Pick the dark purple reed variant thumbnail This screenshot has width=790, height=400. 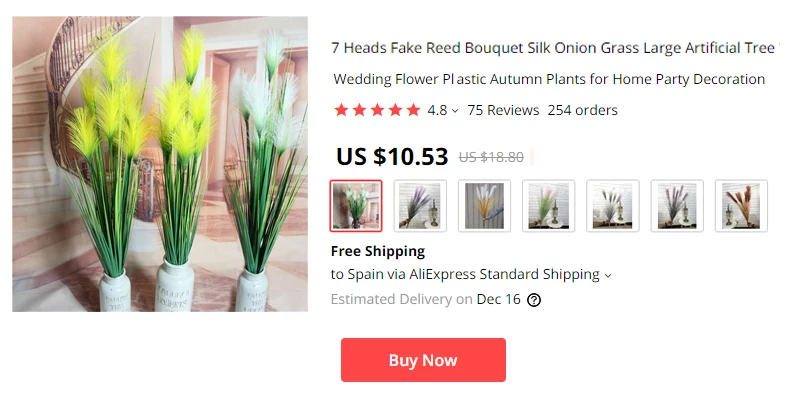[677, 206]
